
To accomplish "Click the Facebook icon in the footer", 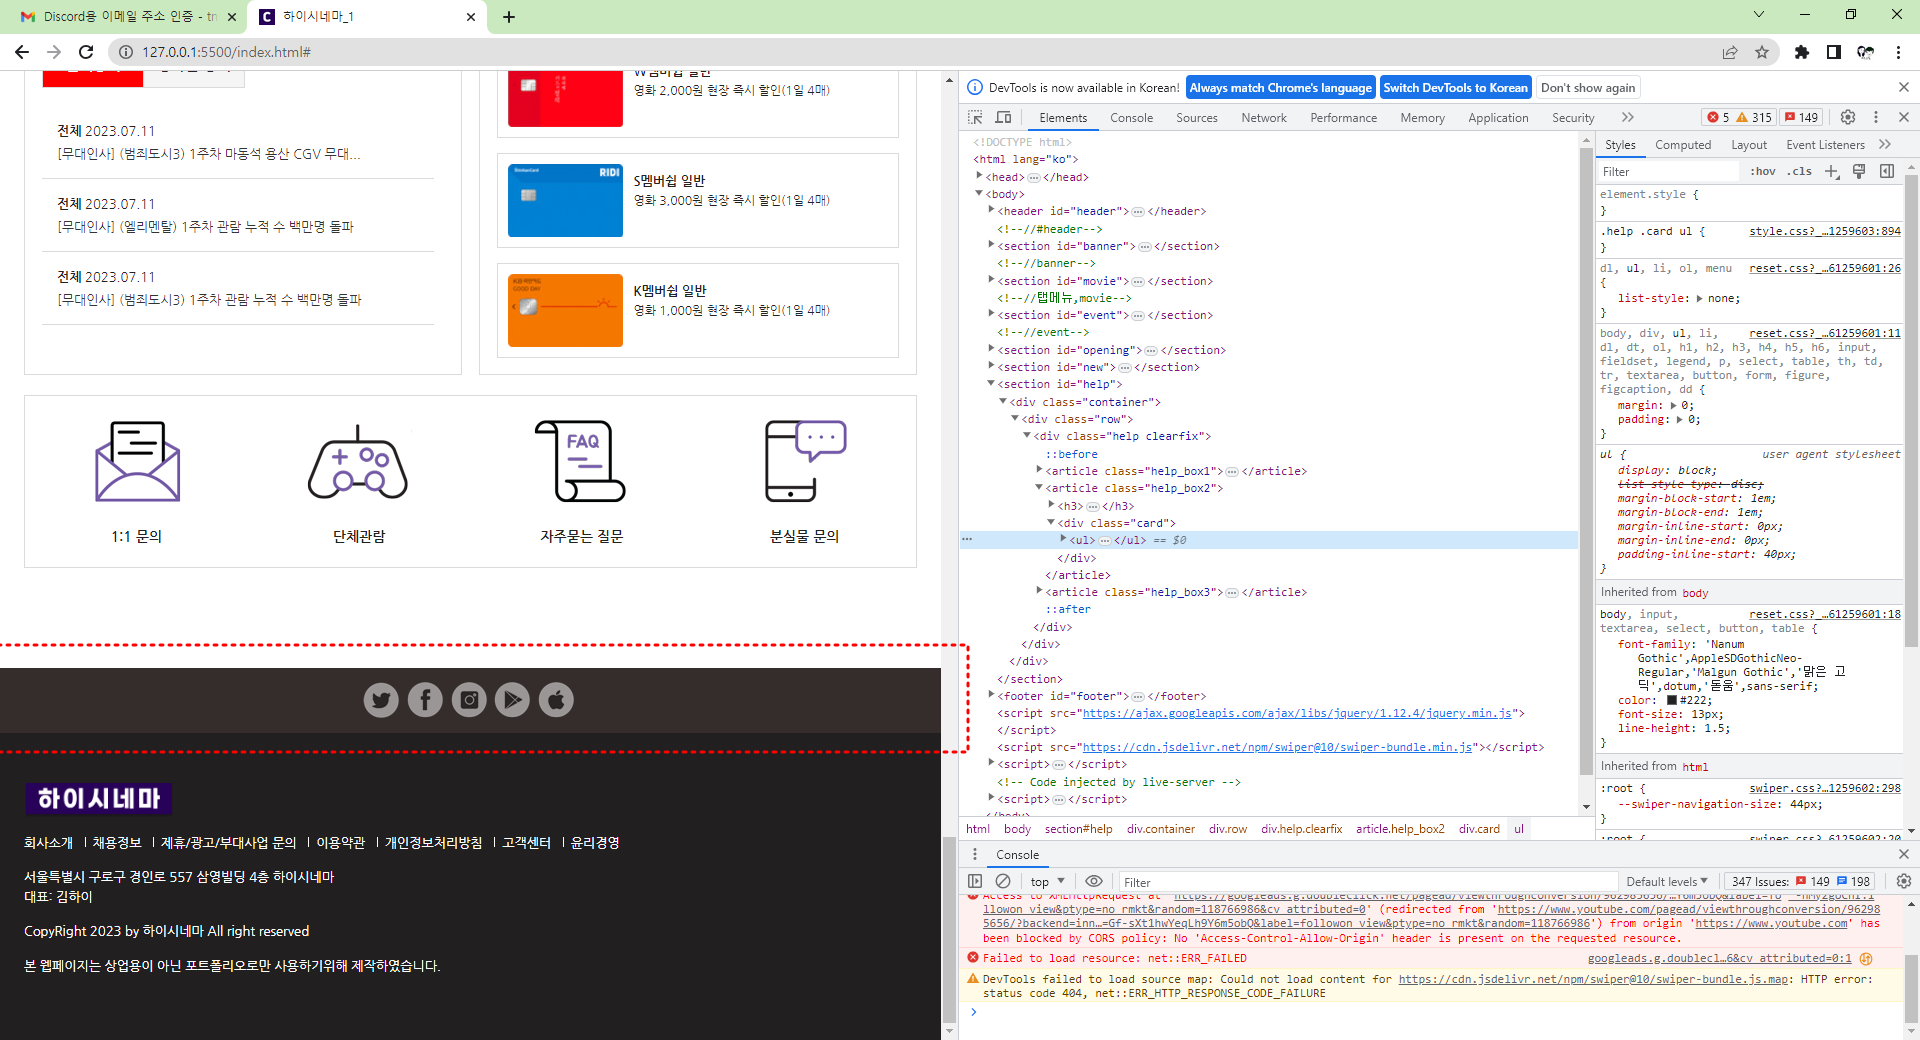I will pyautogui.click(x=425, y=700).
